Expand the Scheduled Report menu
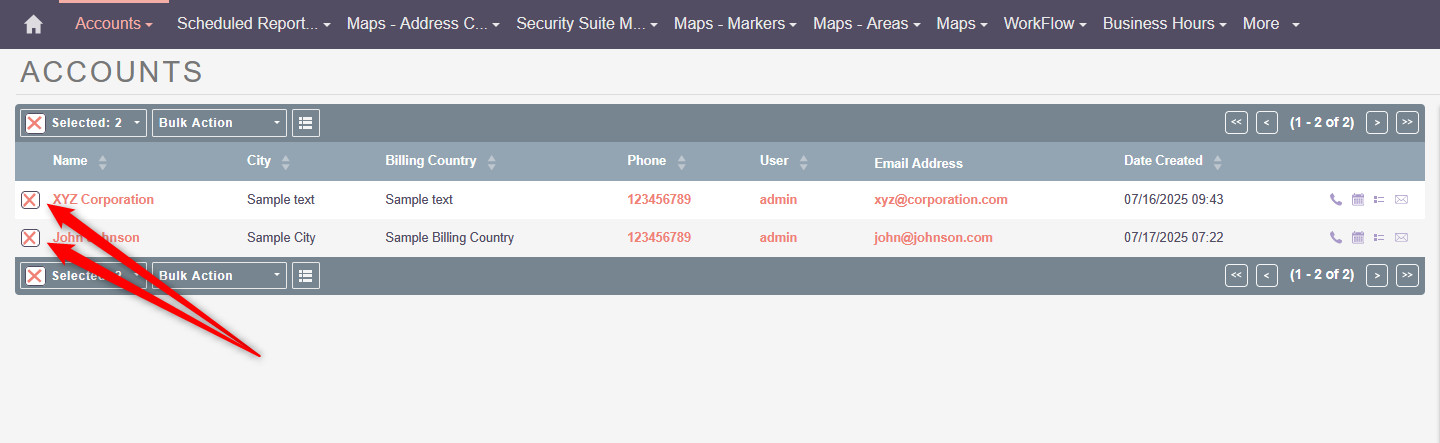Screen dimensions: 1440x443 (254, 24)
